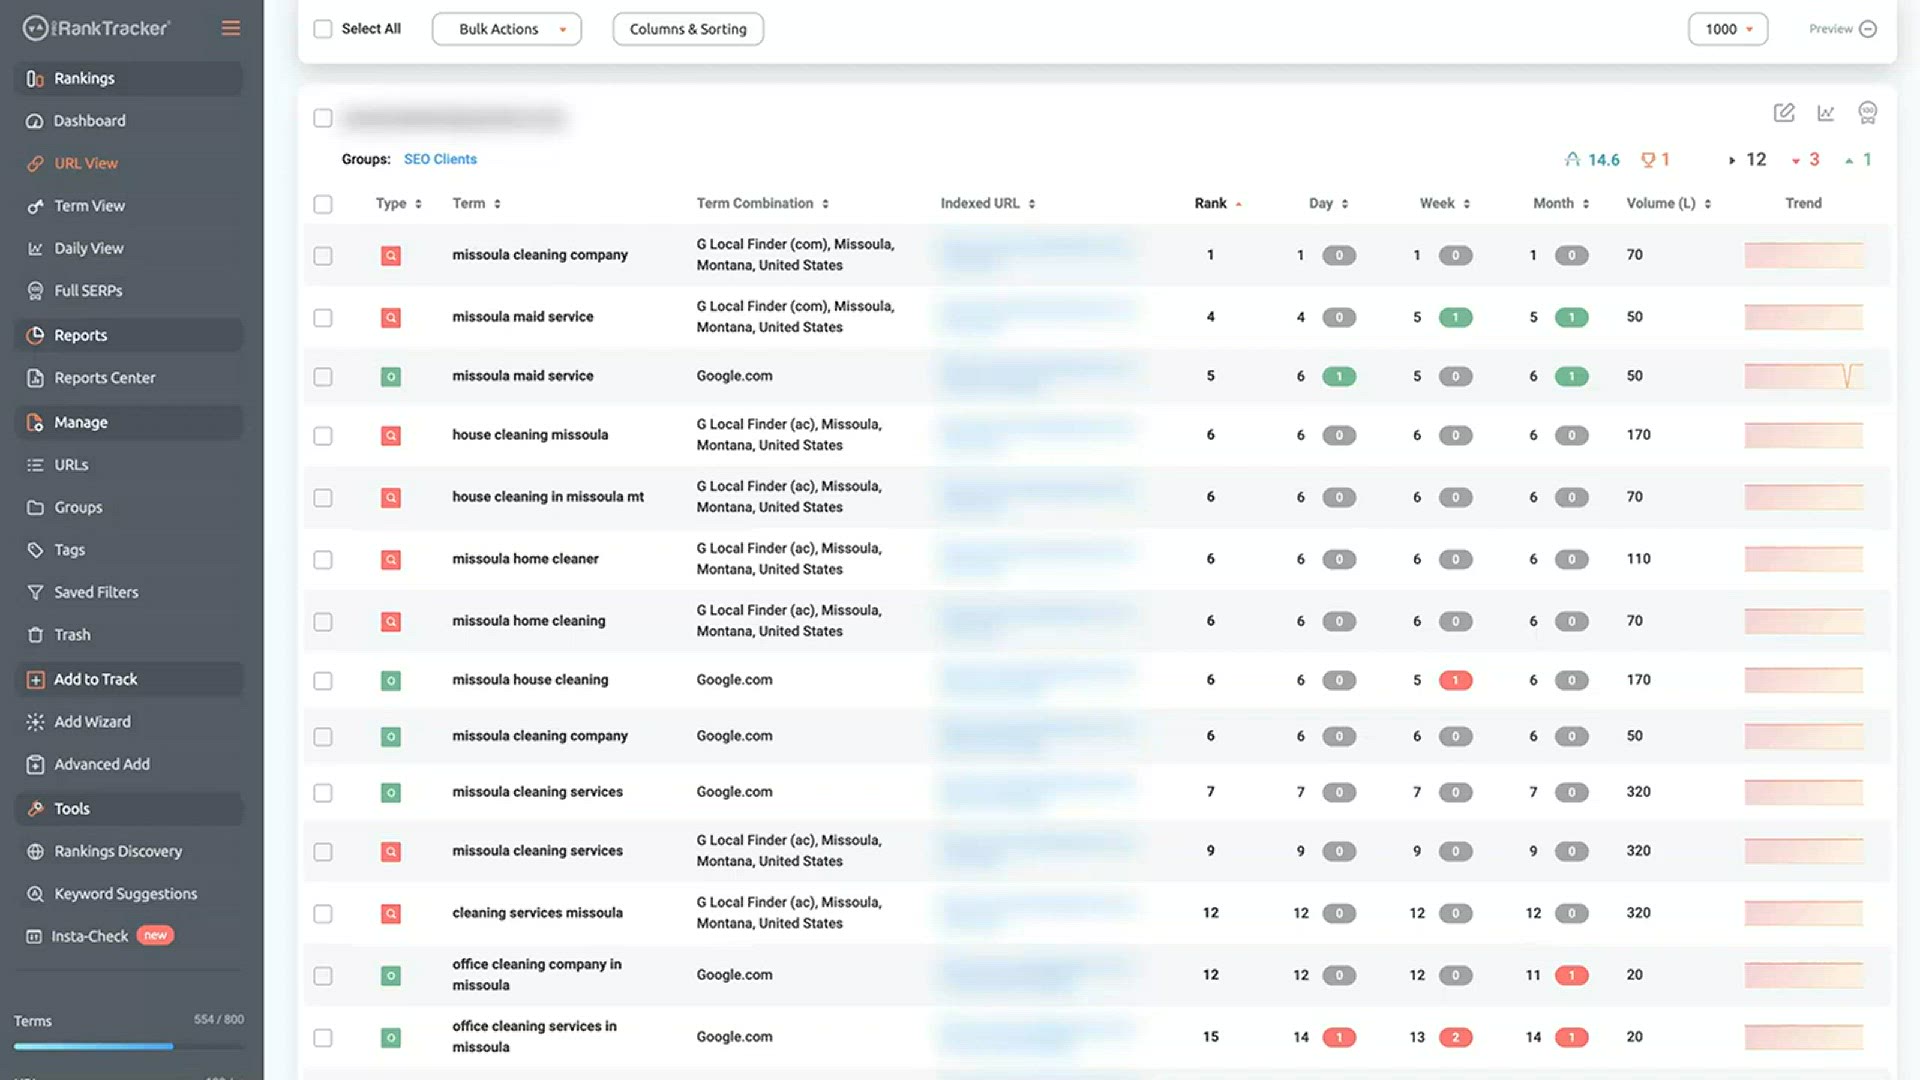Image resolution: width=1920 pixels, height=1080 pixels.
Task: Click the Week column header
Action: pyautogui.click(x=1444, y=204)
